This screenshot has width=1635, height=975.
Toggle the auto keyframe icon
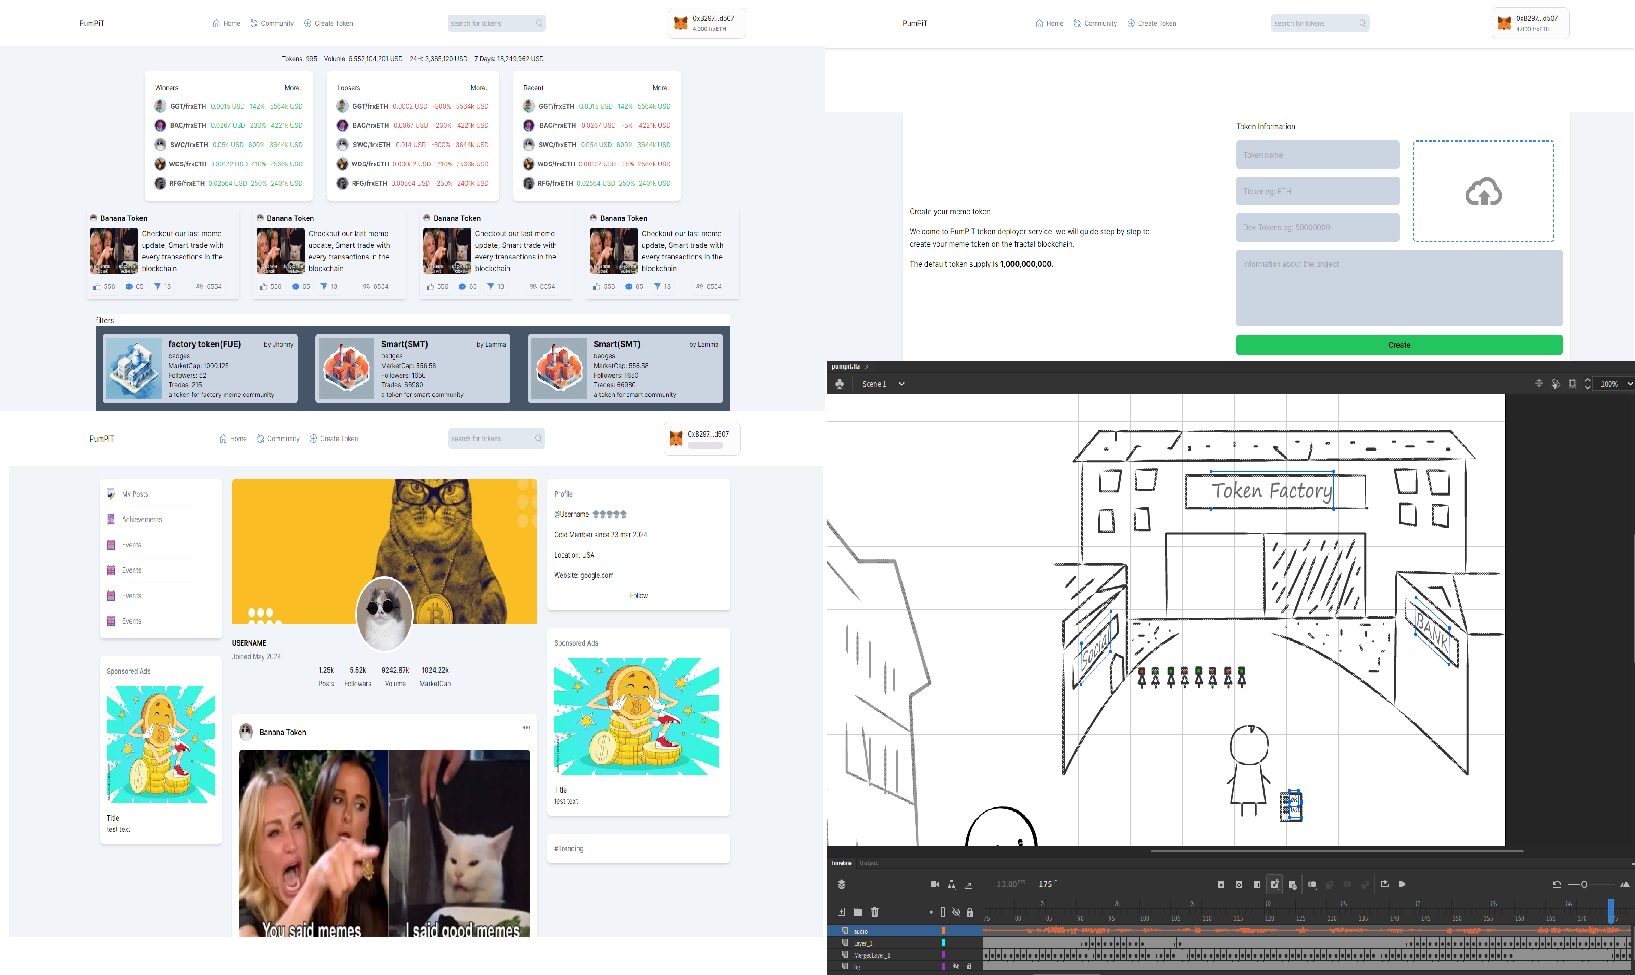click(x=1274, y=884)
